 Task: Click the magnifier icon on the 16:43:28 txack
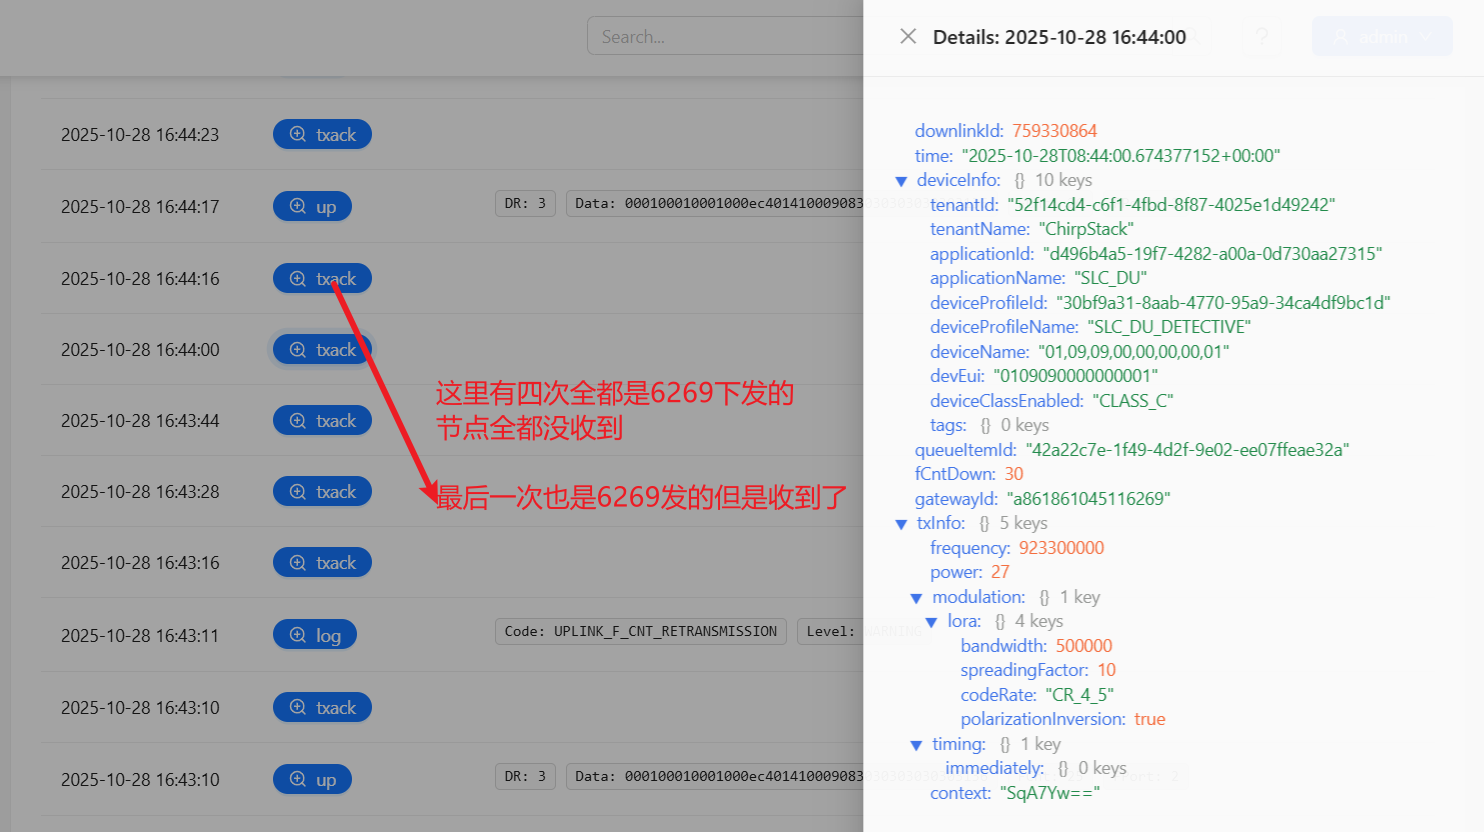tap(298, 492)
